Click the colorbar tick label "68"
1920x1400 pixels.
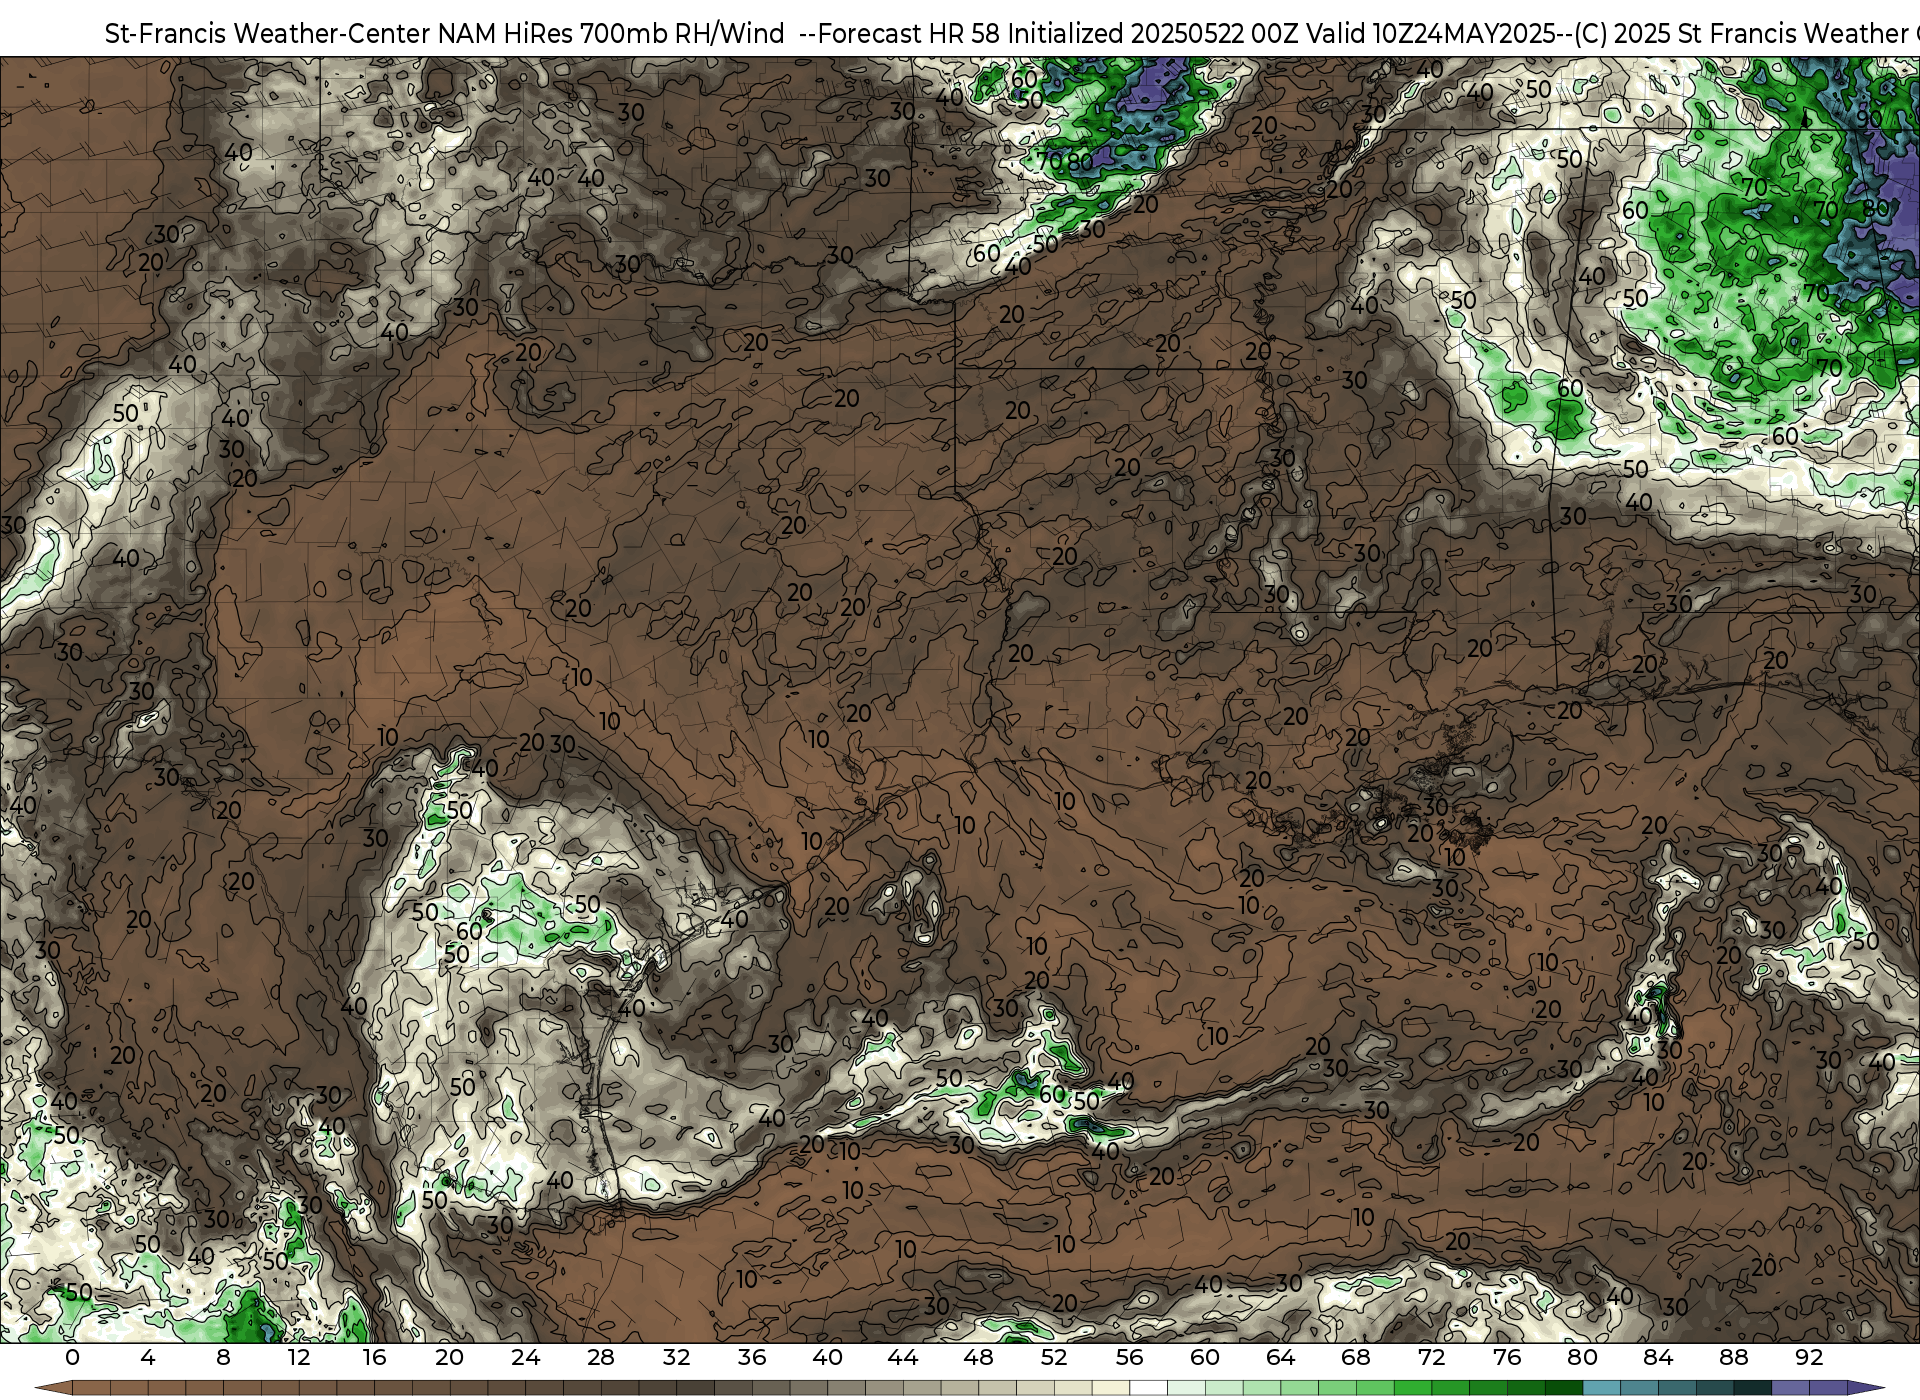coord(1356,1357)
